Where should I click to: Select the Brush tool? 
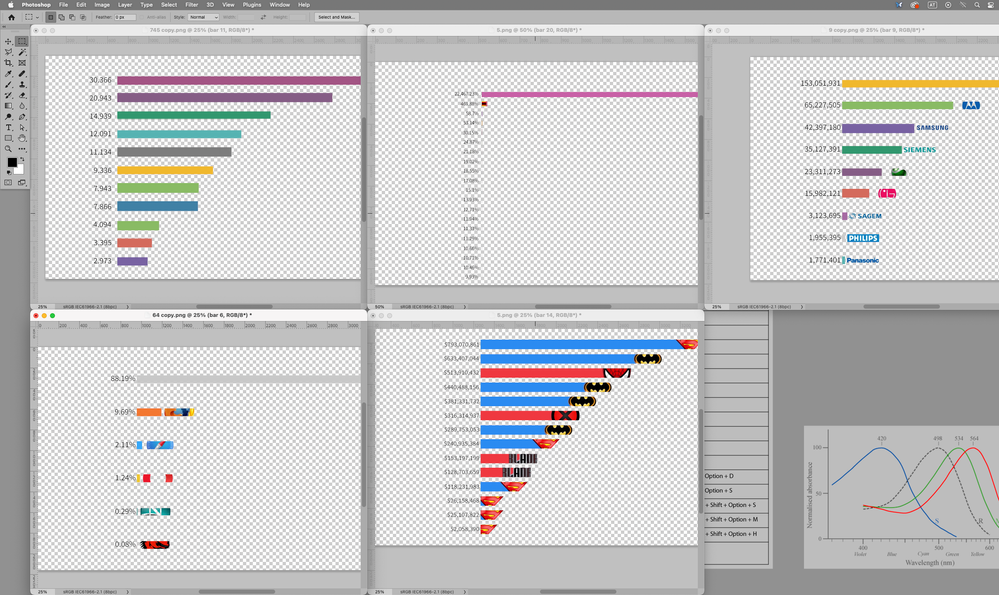[x=8, y=84]
